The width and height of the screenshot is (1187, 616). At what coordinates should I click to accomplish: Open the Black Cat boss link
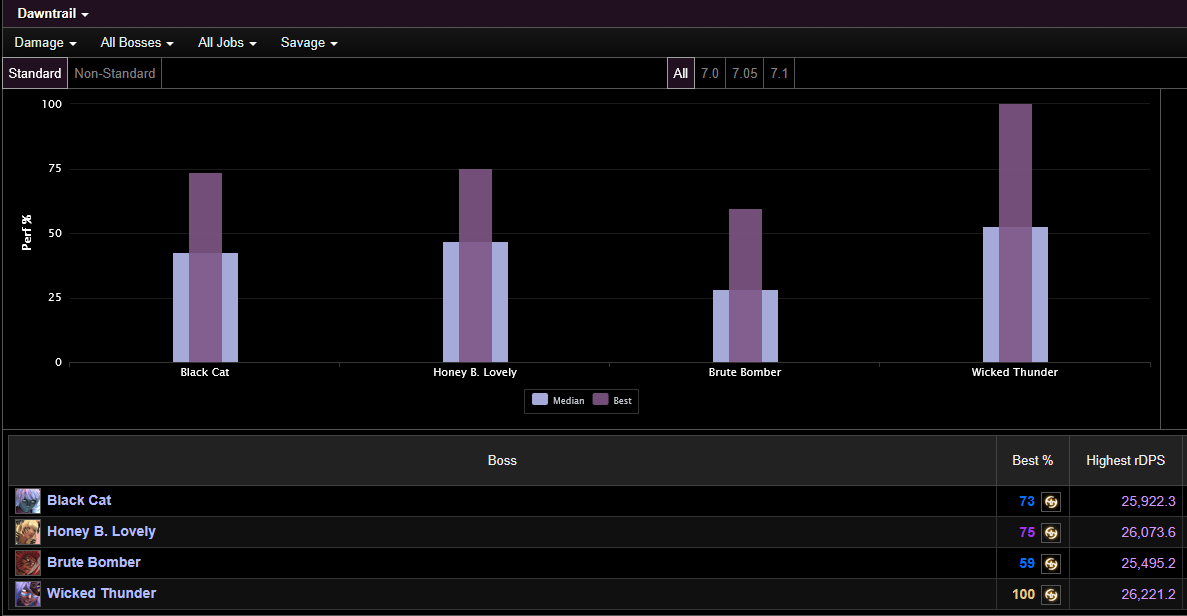[79, 500]
